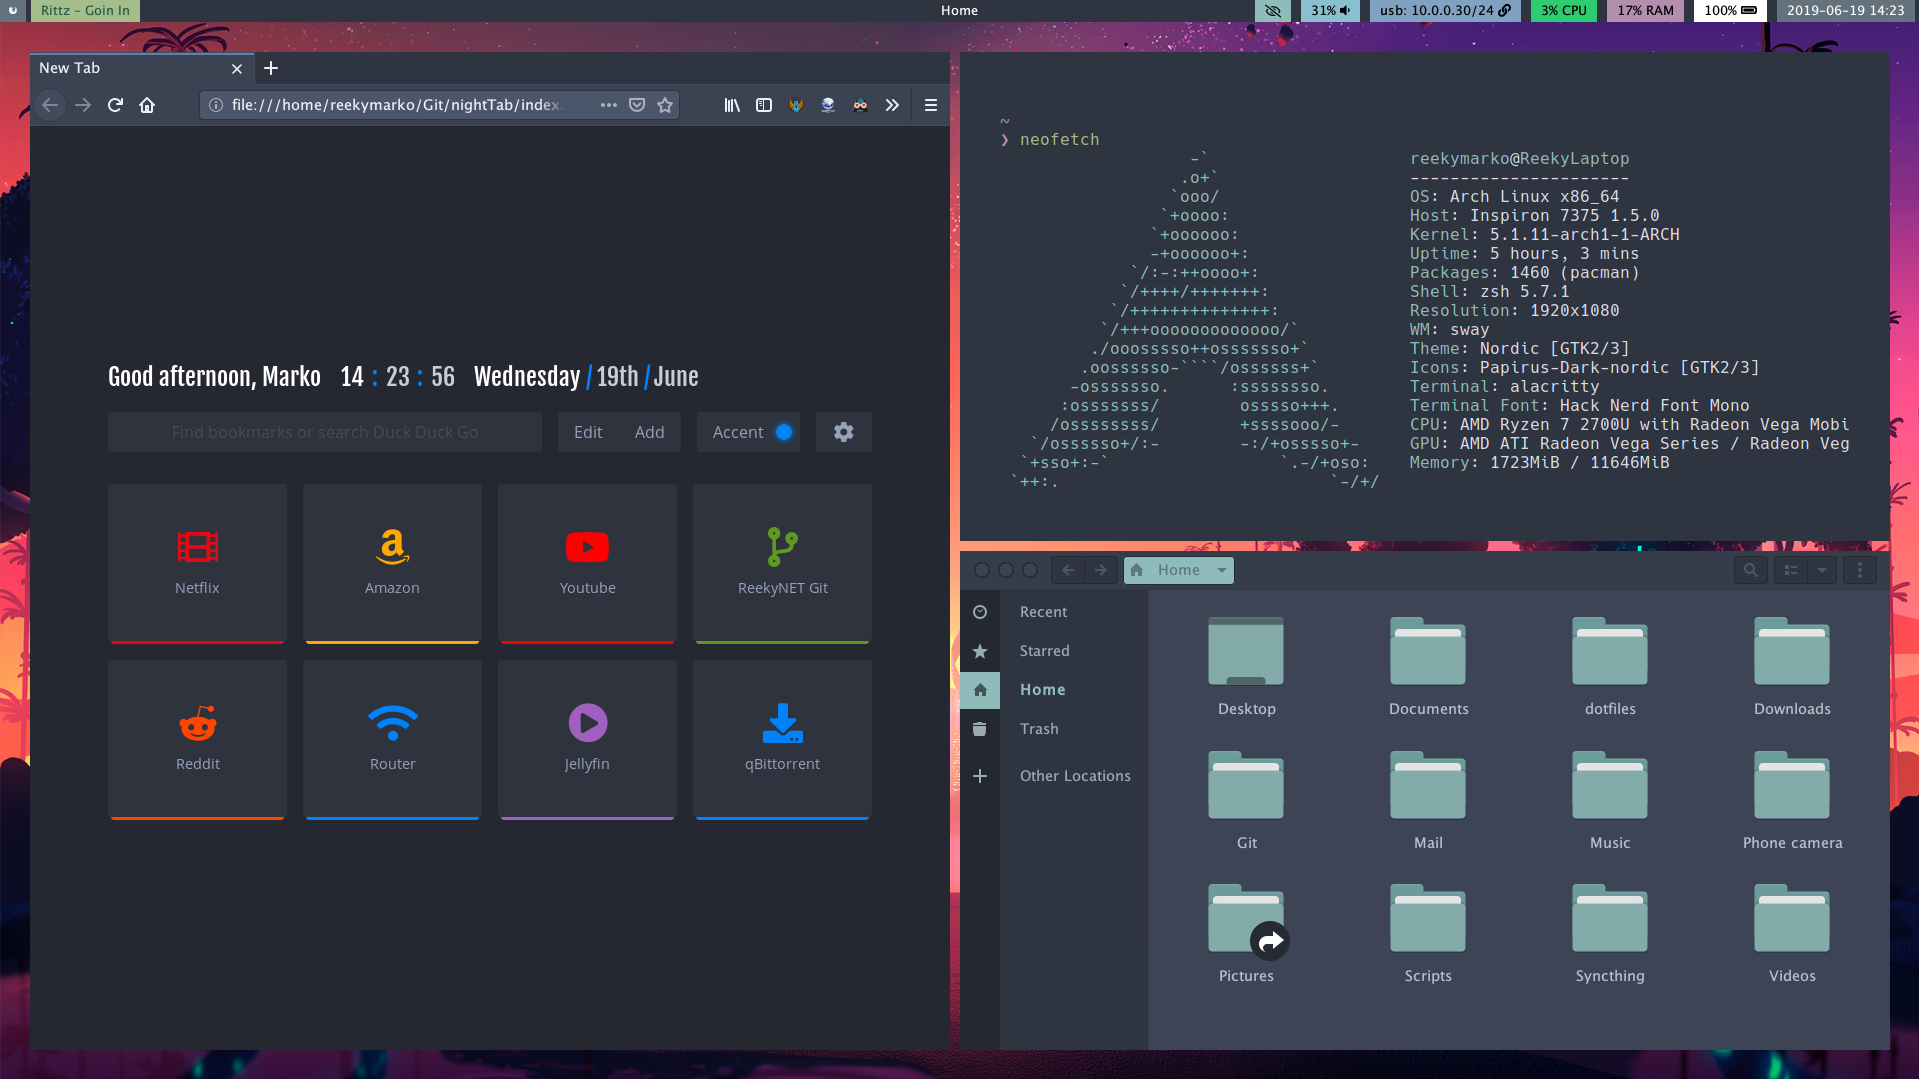Open Firefox Library icon
The image size is (1919, 1079).
point(732,105)
